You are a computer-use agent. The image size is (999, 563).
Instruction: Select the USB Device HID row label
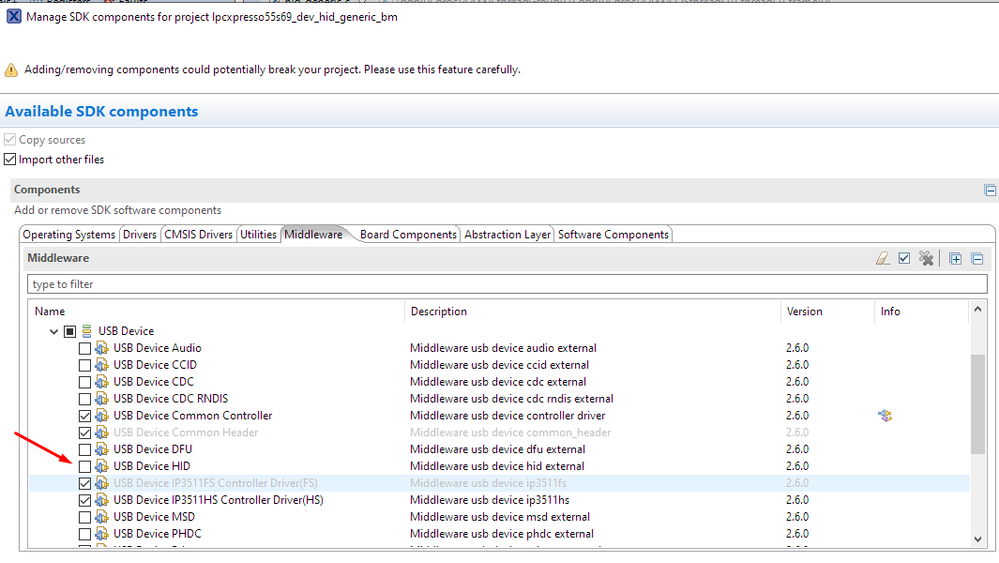click(152, 466)
